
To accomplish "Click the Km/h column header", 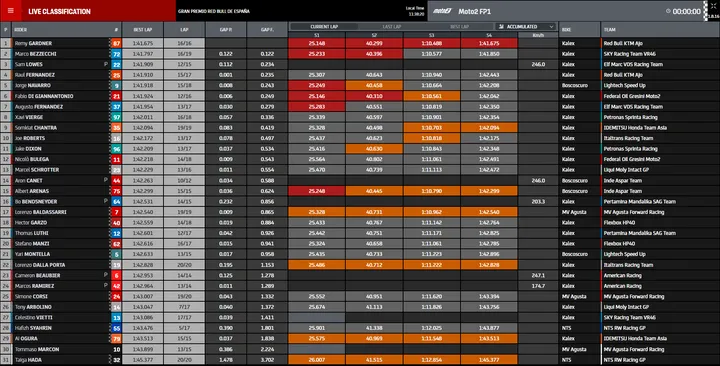I will [538, 35].
